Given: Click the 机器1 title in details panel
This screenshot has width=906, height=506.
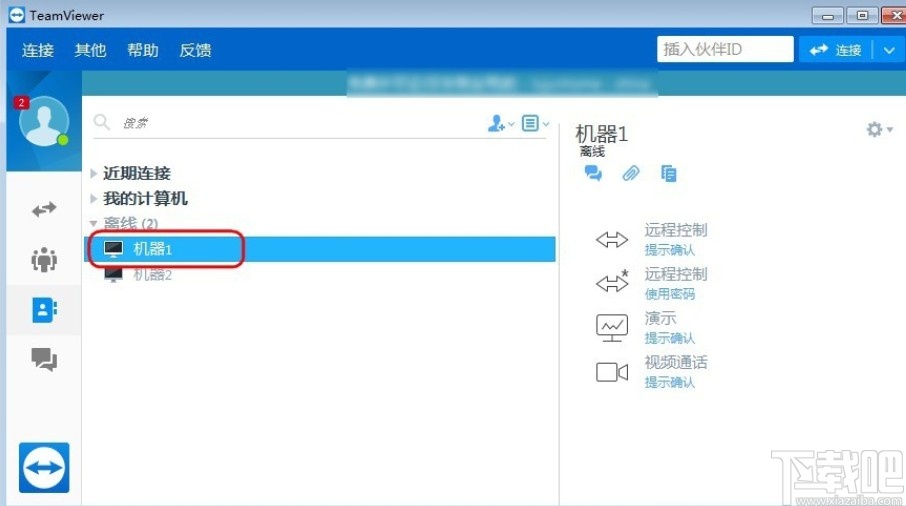Looking at the screenshot, I should tap(601, 134).
